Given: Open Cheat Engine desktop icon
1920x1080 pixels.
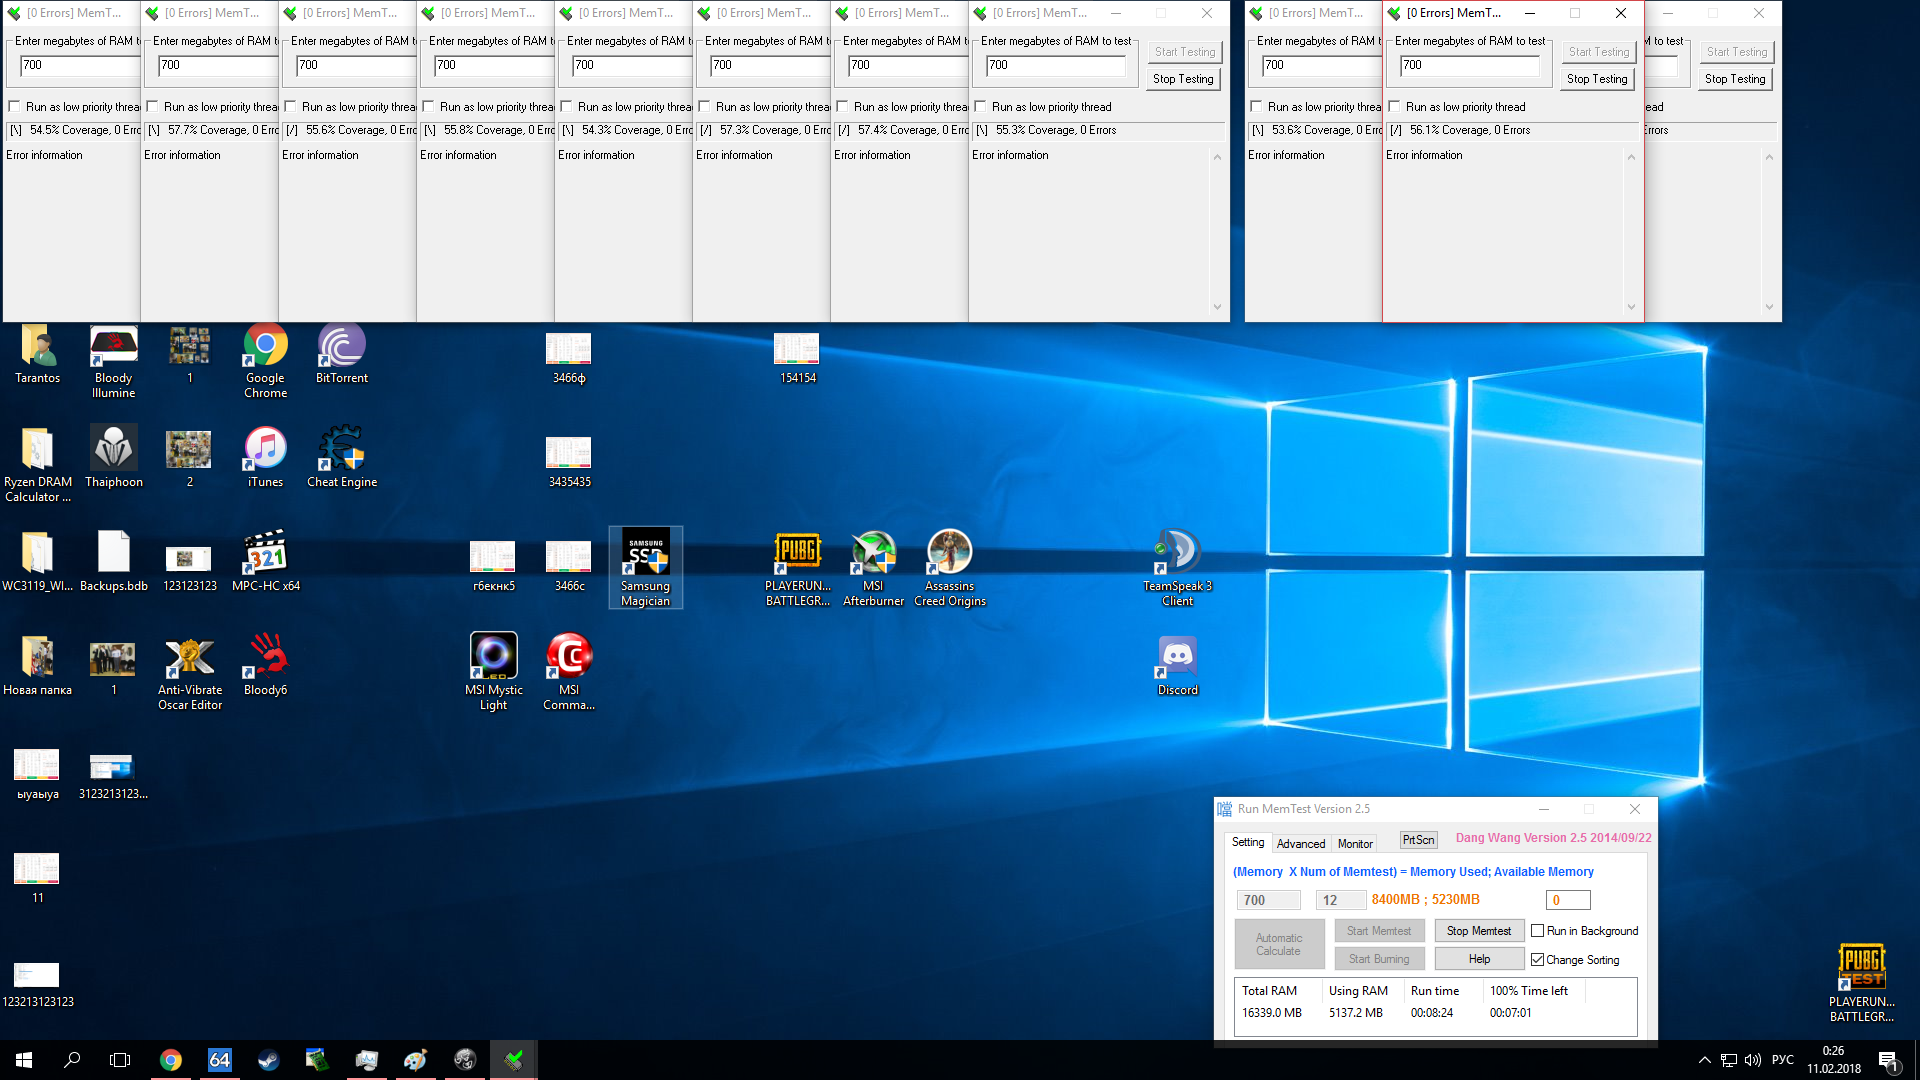Looking at the screenshot, I should (x=342, y=450).
